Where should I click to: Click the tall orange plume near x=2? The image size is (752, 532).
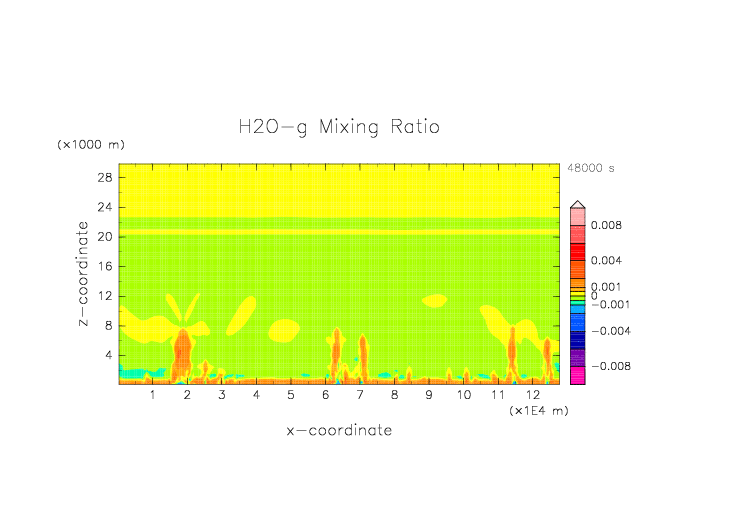(182, 355)
